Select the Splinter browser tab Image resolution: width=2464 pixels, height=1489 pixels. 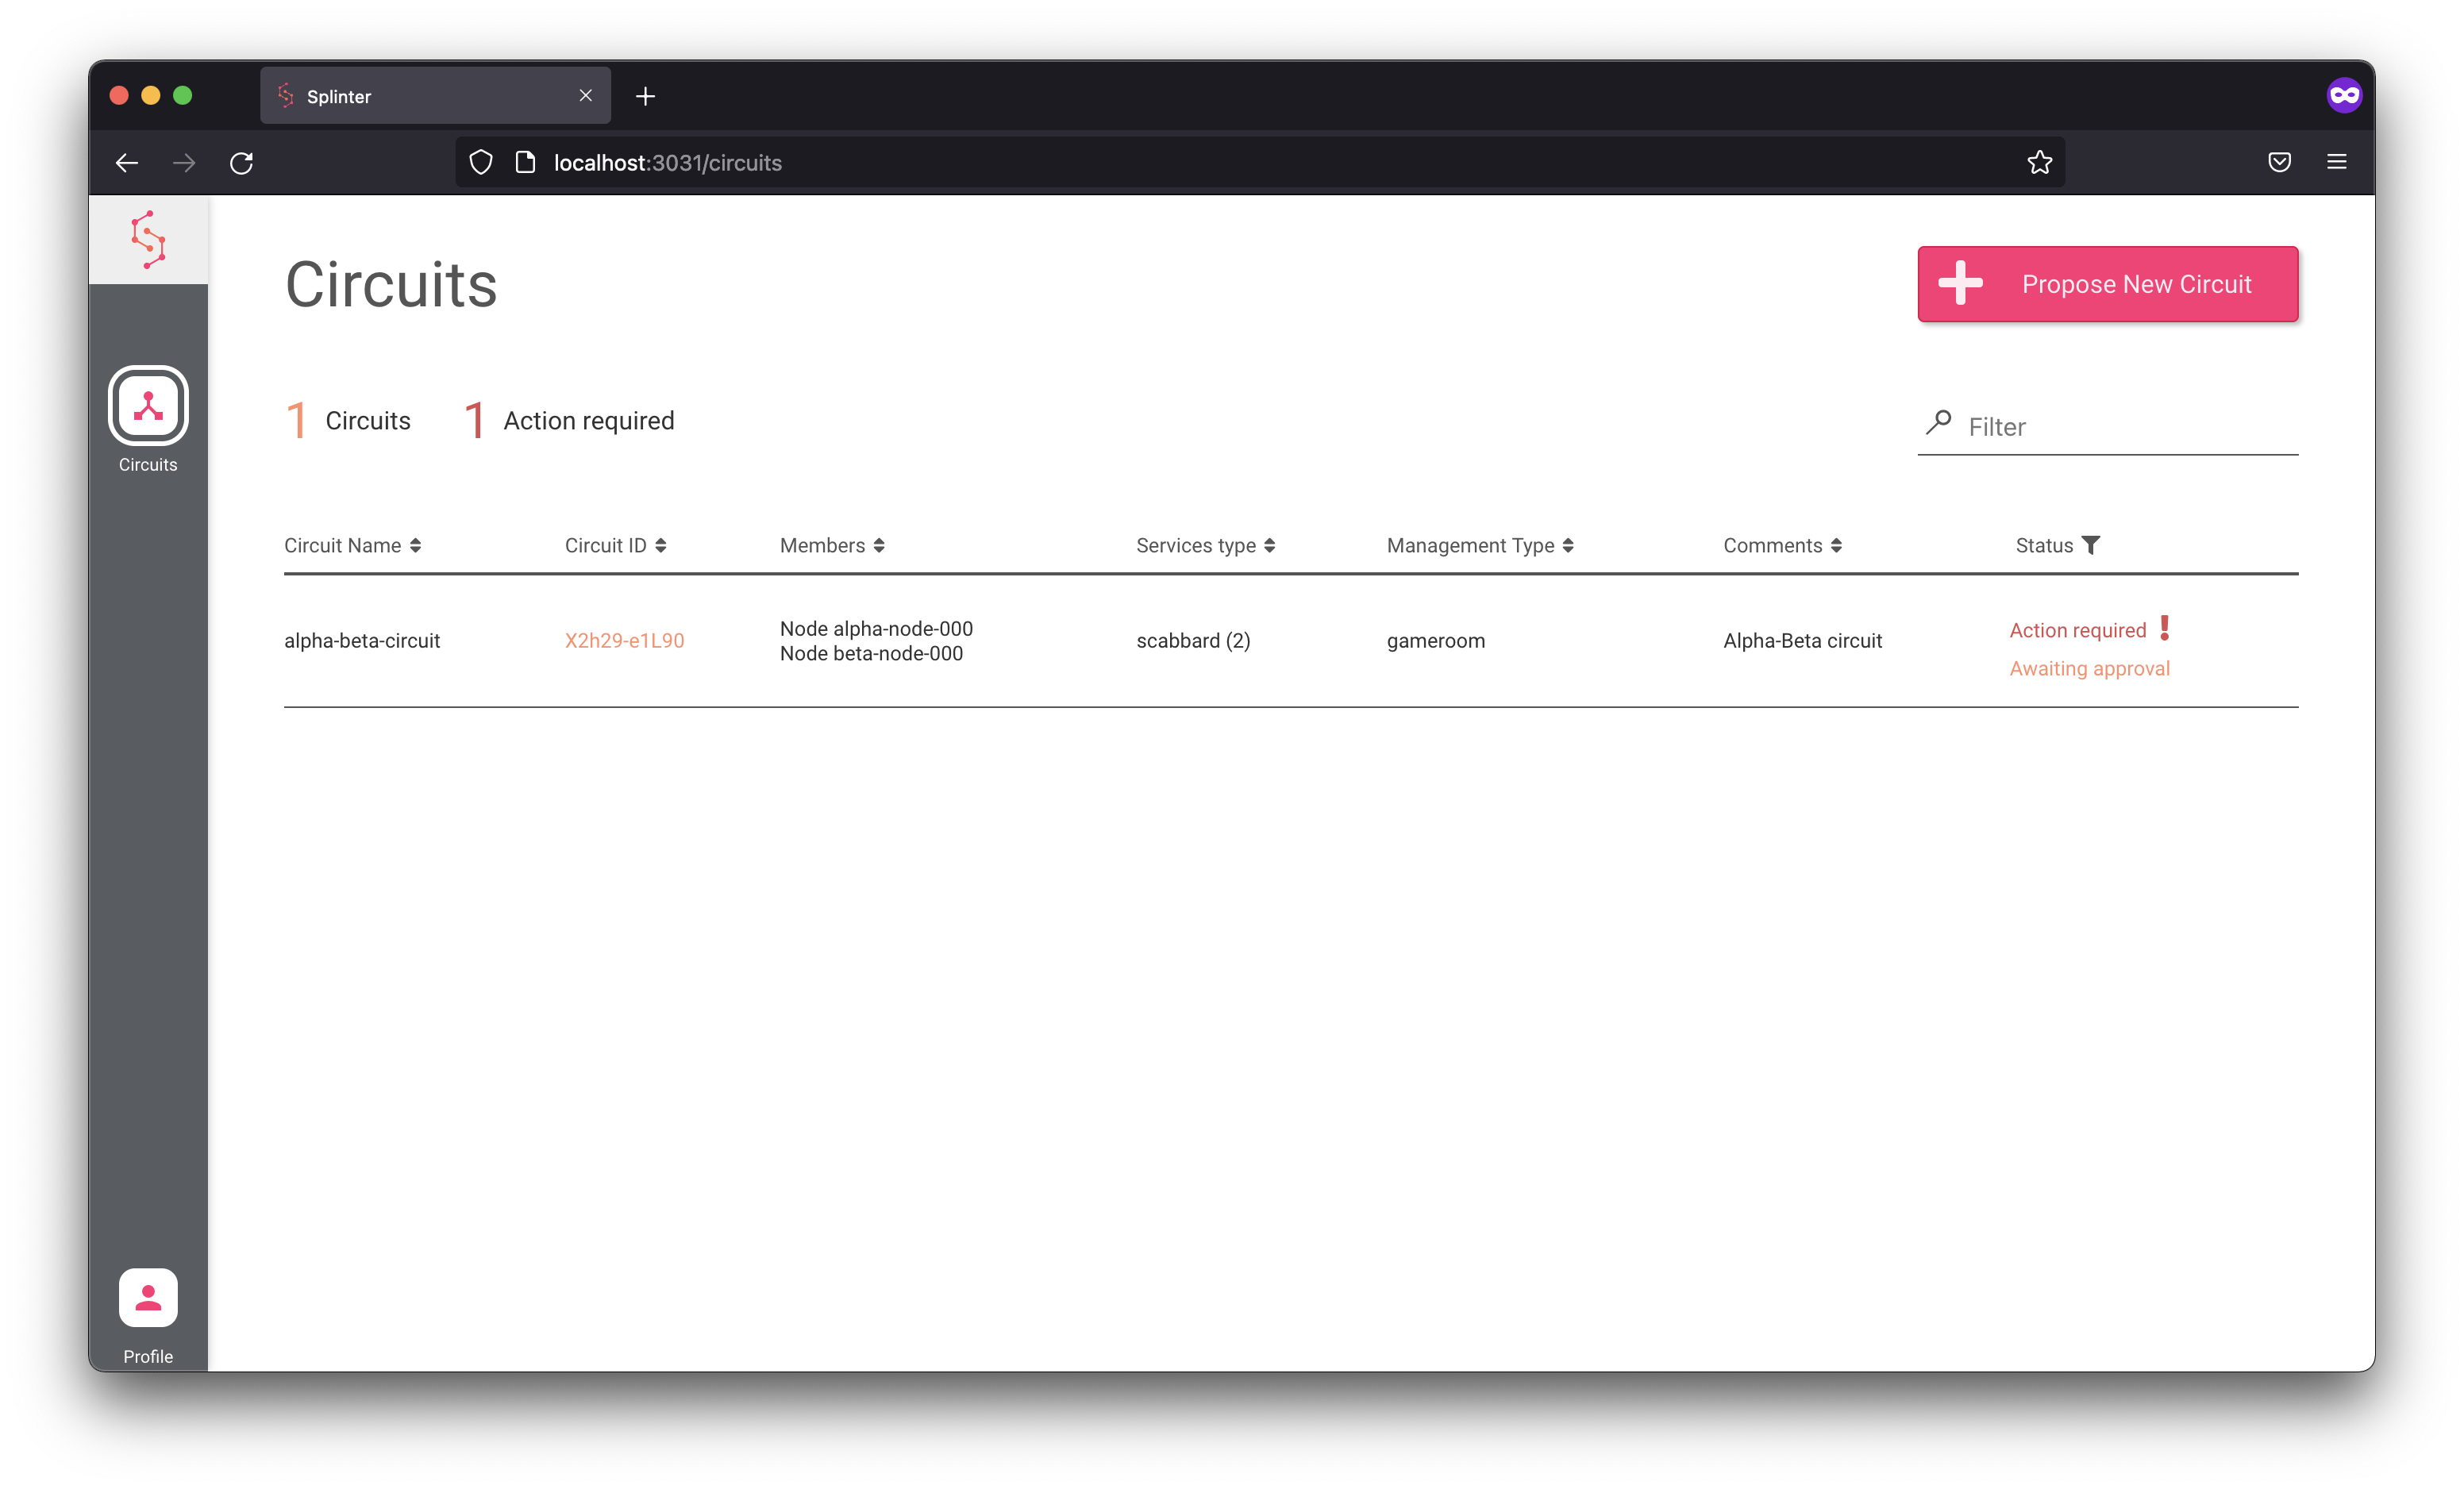tap(435, 96)
